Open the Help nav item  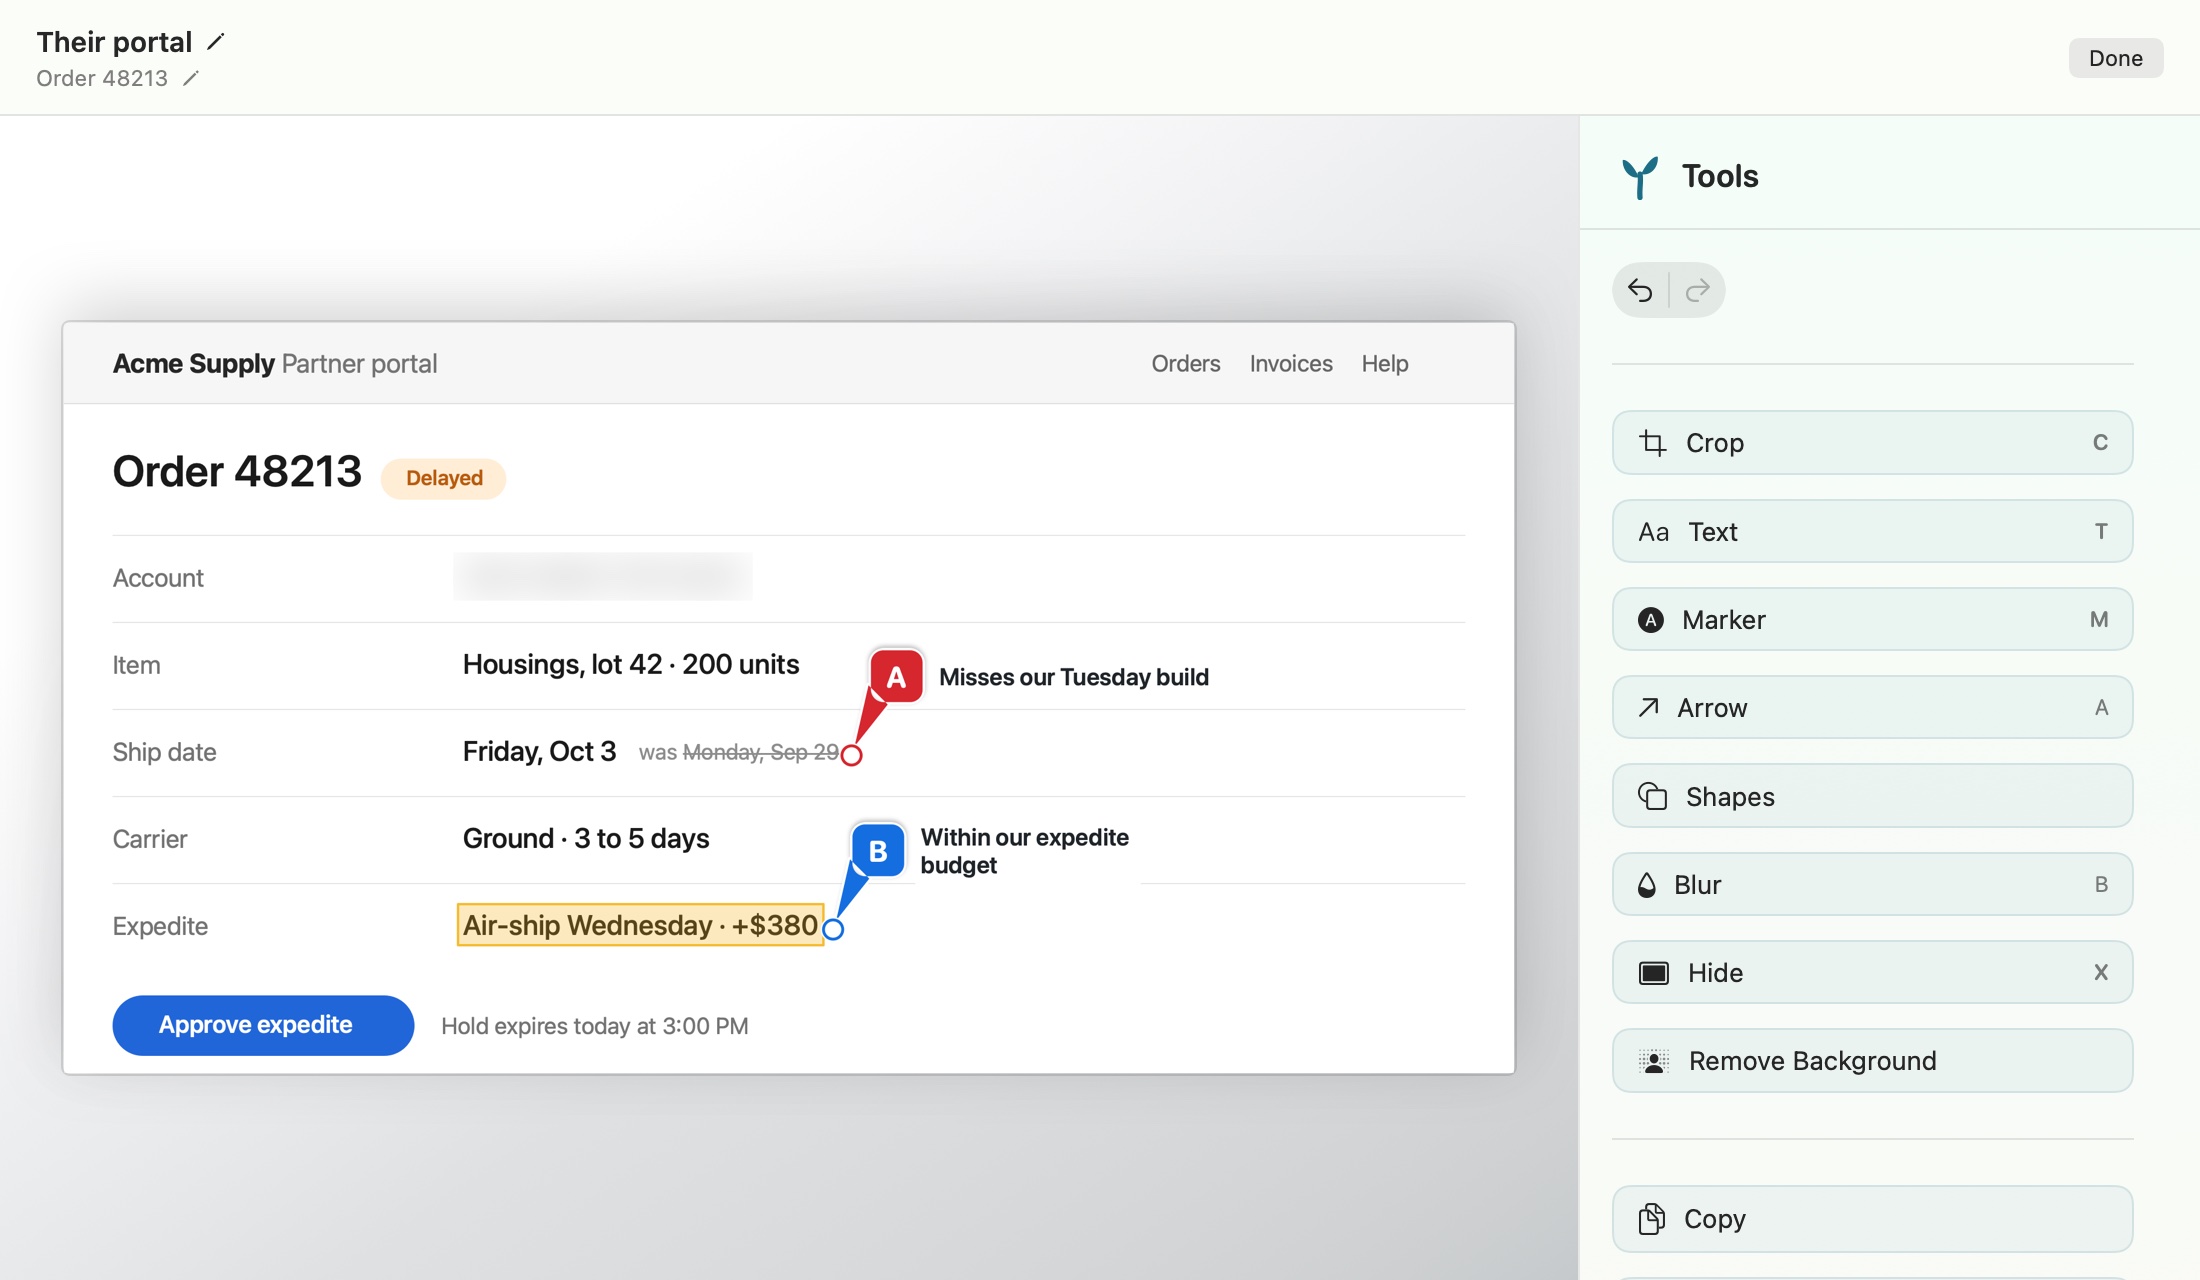(x=1385, y=363)
